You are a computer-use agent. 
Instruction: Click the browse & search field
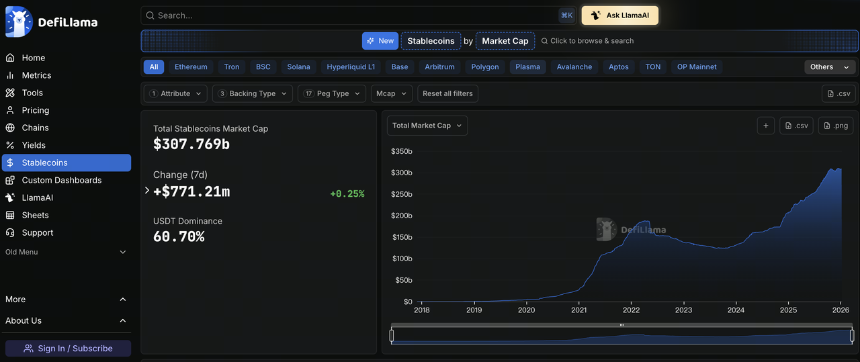point(587,41)
